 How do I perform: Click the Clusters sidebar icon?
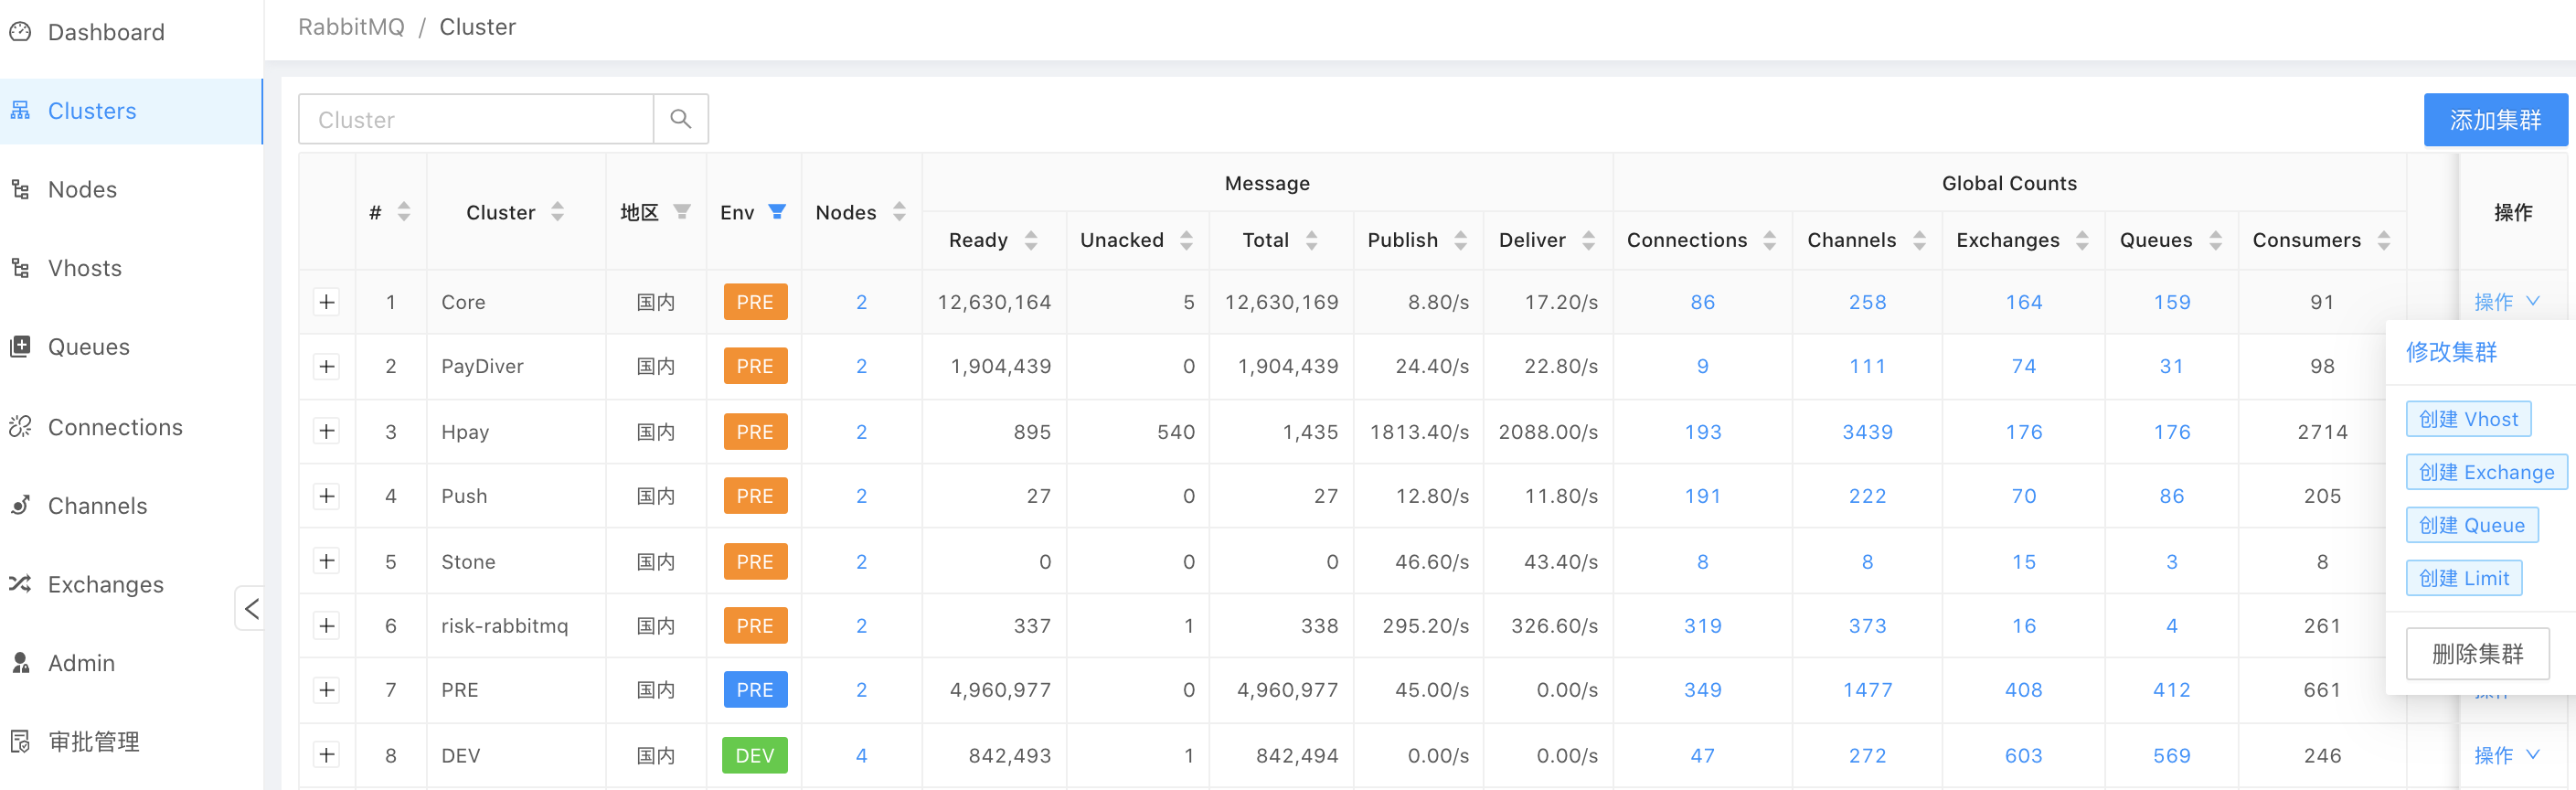pos(20,110)
